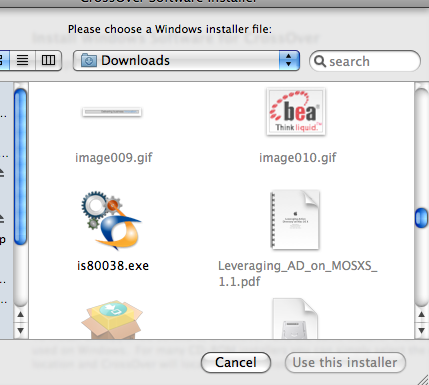Click the file list scrollbar thumb
This screenshot has height=385, width=429.
pos(421,218)
